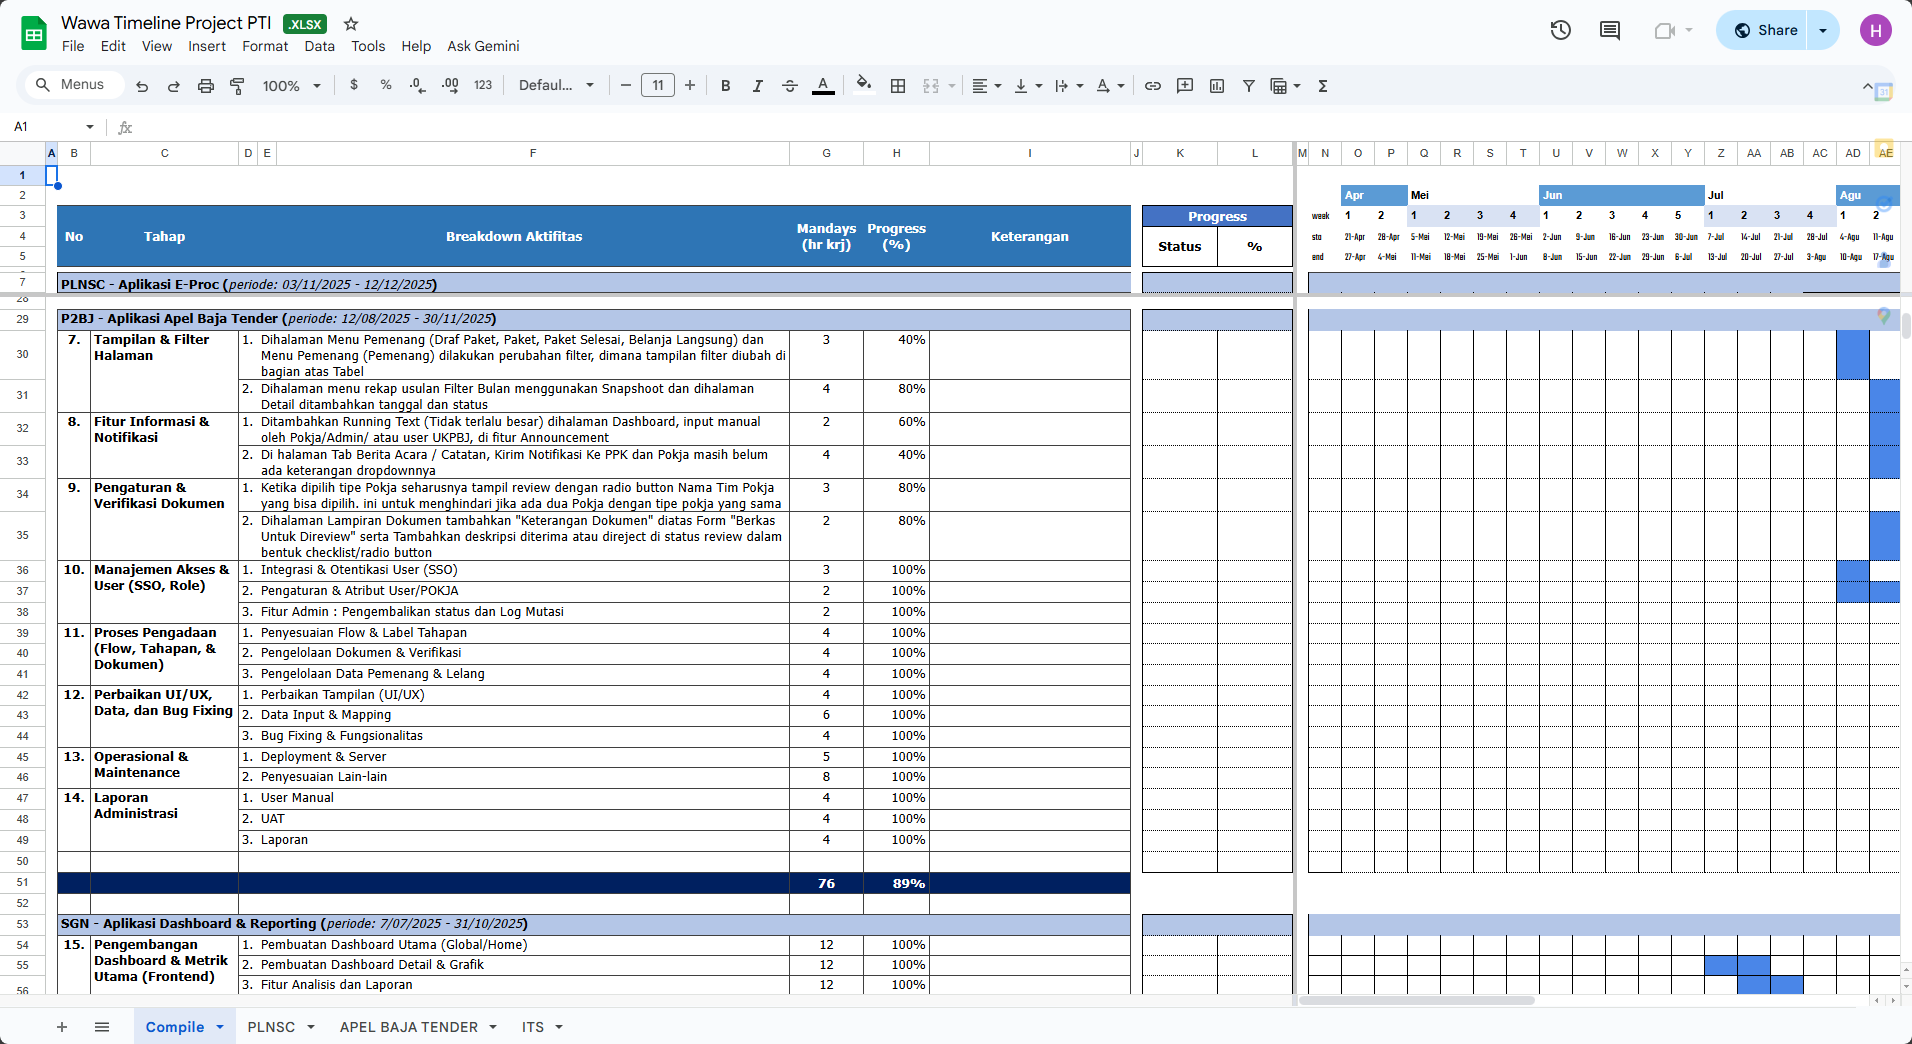Select the Paint format tool
This screenshot has height=1044, width=1912.
[x=237, y=86]
